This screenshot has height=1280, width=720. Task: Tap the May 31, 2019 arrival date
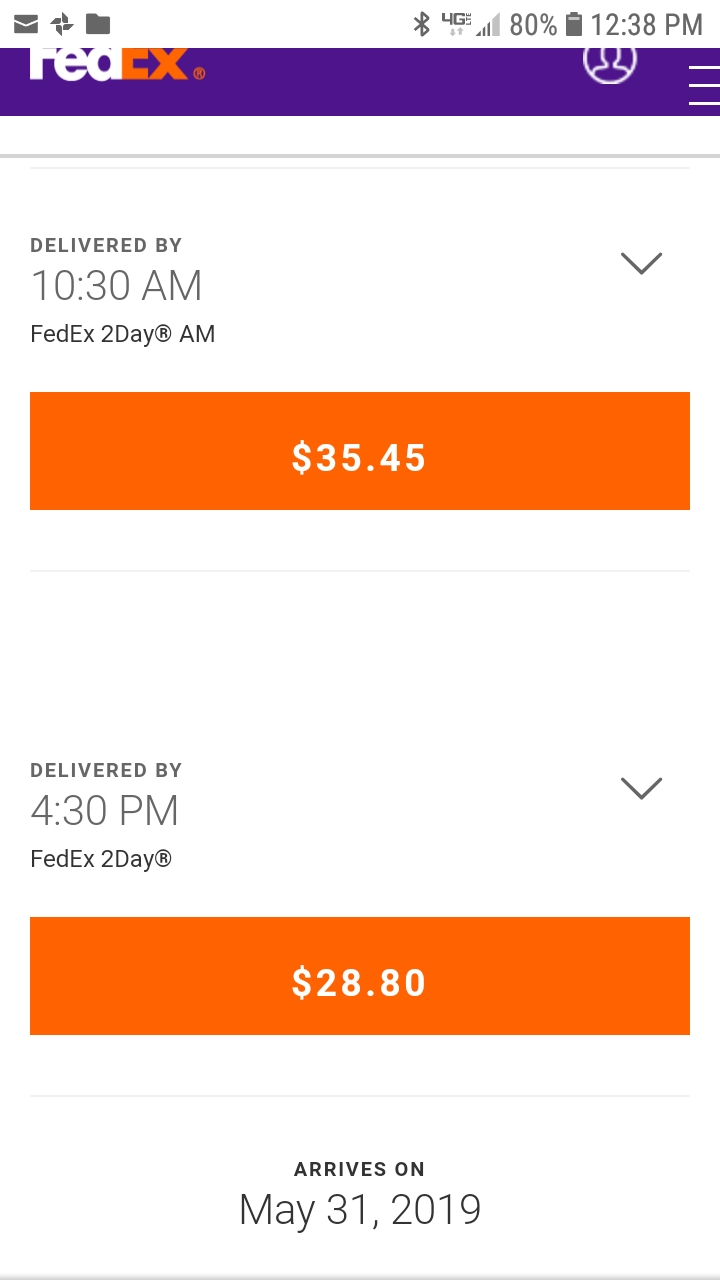pyautogui.click(x=360, y=1210)
